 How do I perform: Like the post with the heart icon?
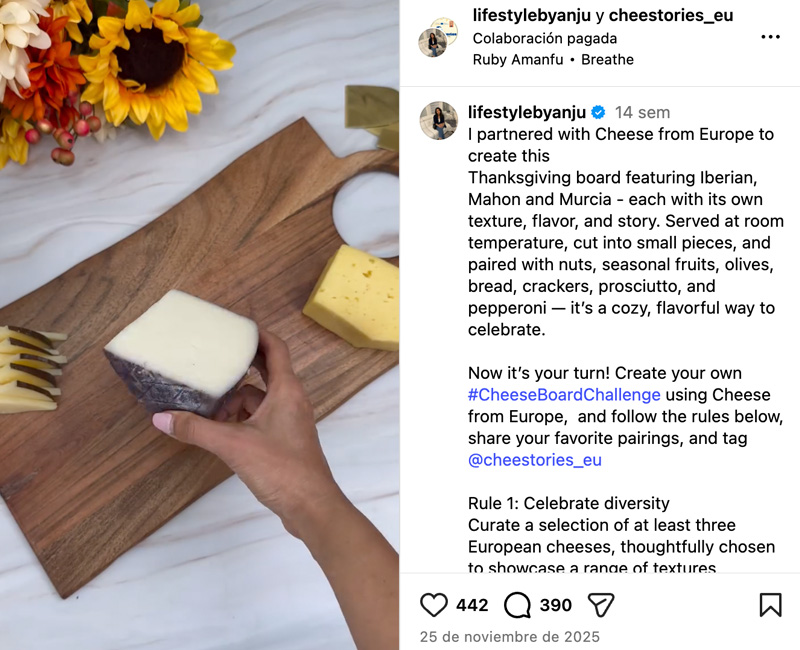(434, 605)
